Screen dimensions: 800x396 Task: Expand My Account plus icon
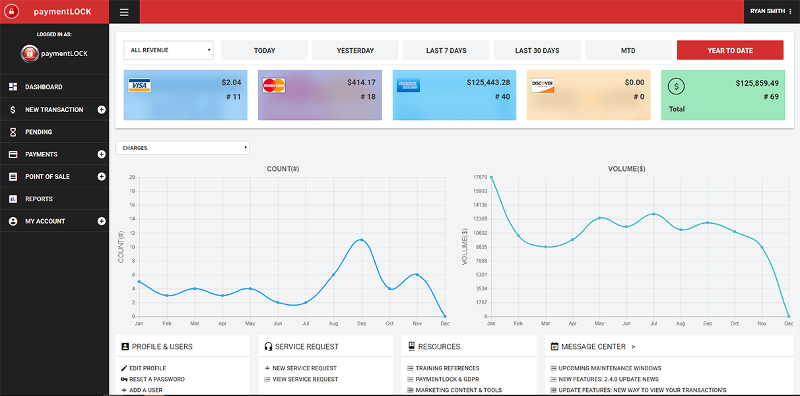point(102,221)
